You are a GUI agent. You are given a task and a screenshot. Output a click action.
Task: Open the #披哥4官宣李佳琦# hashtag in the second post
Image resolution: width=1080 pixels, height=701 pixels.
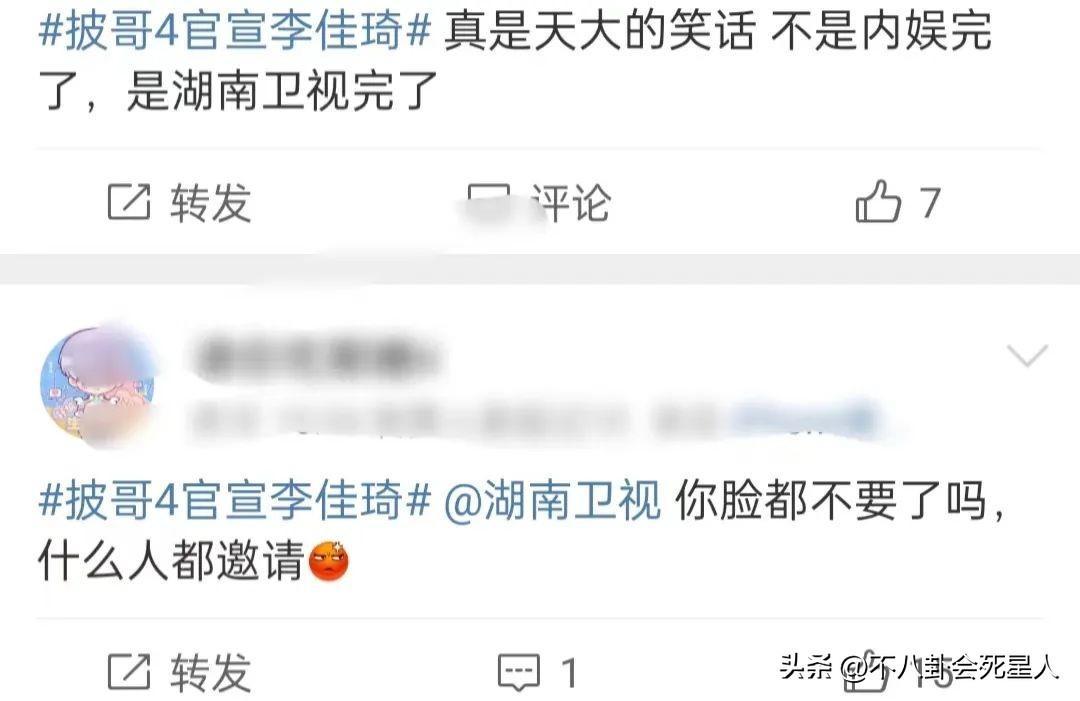coord(235,500)
